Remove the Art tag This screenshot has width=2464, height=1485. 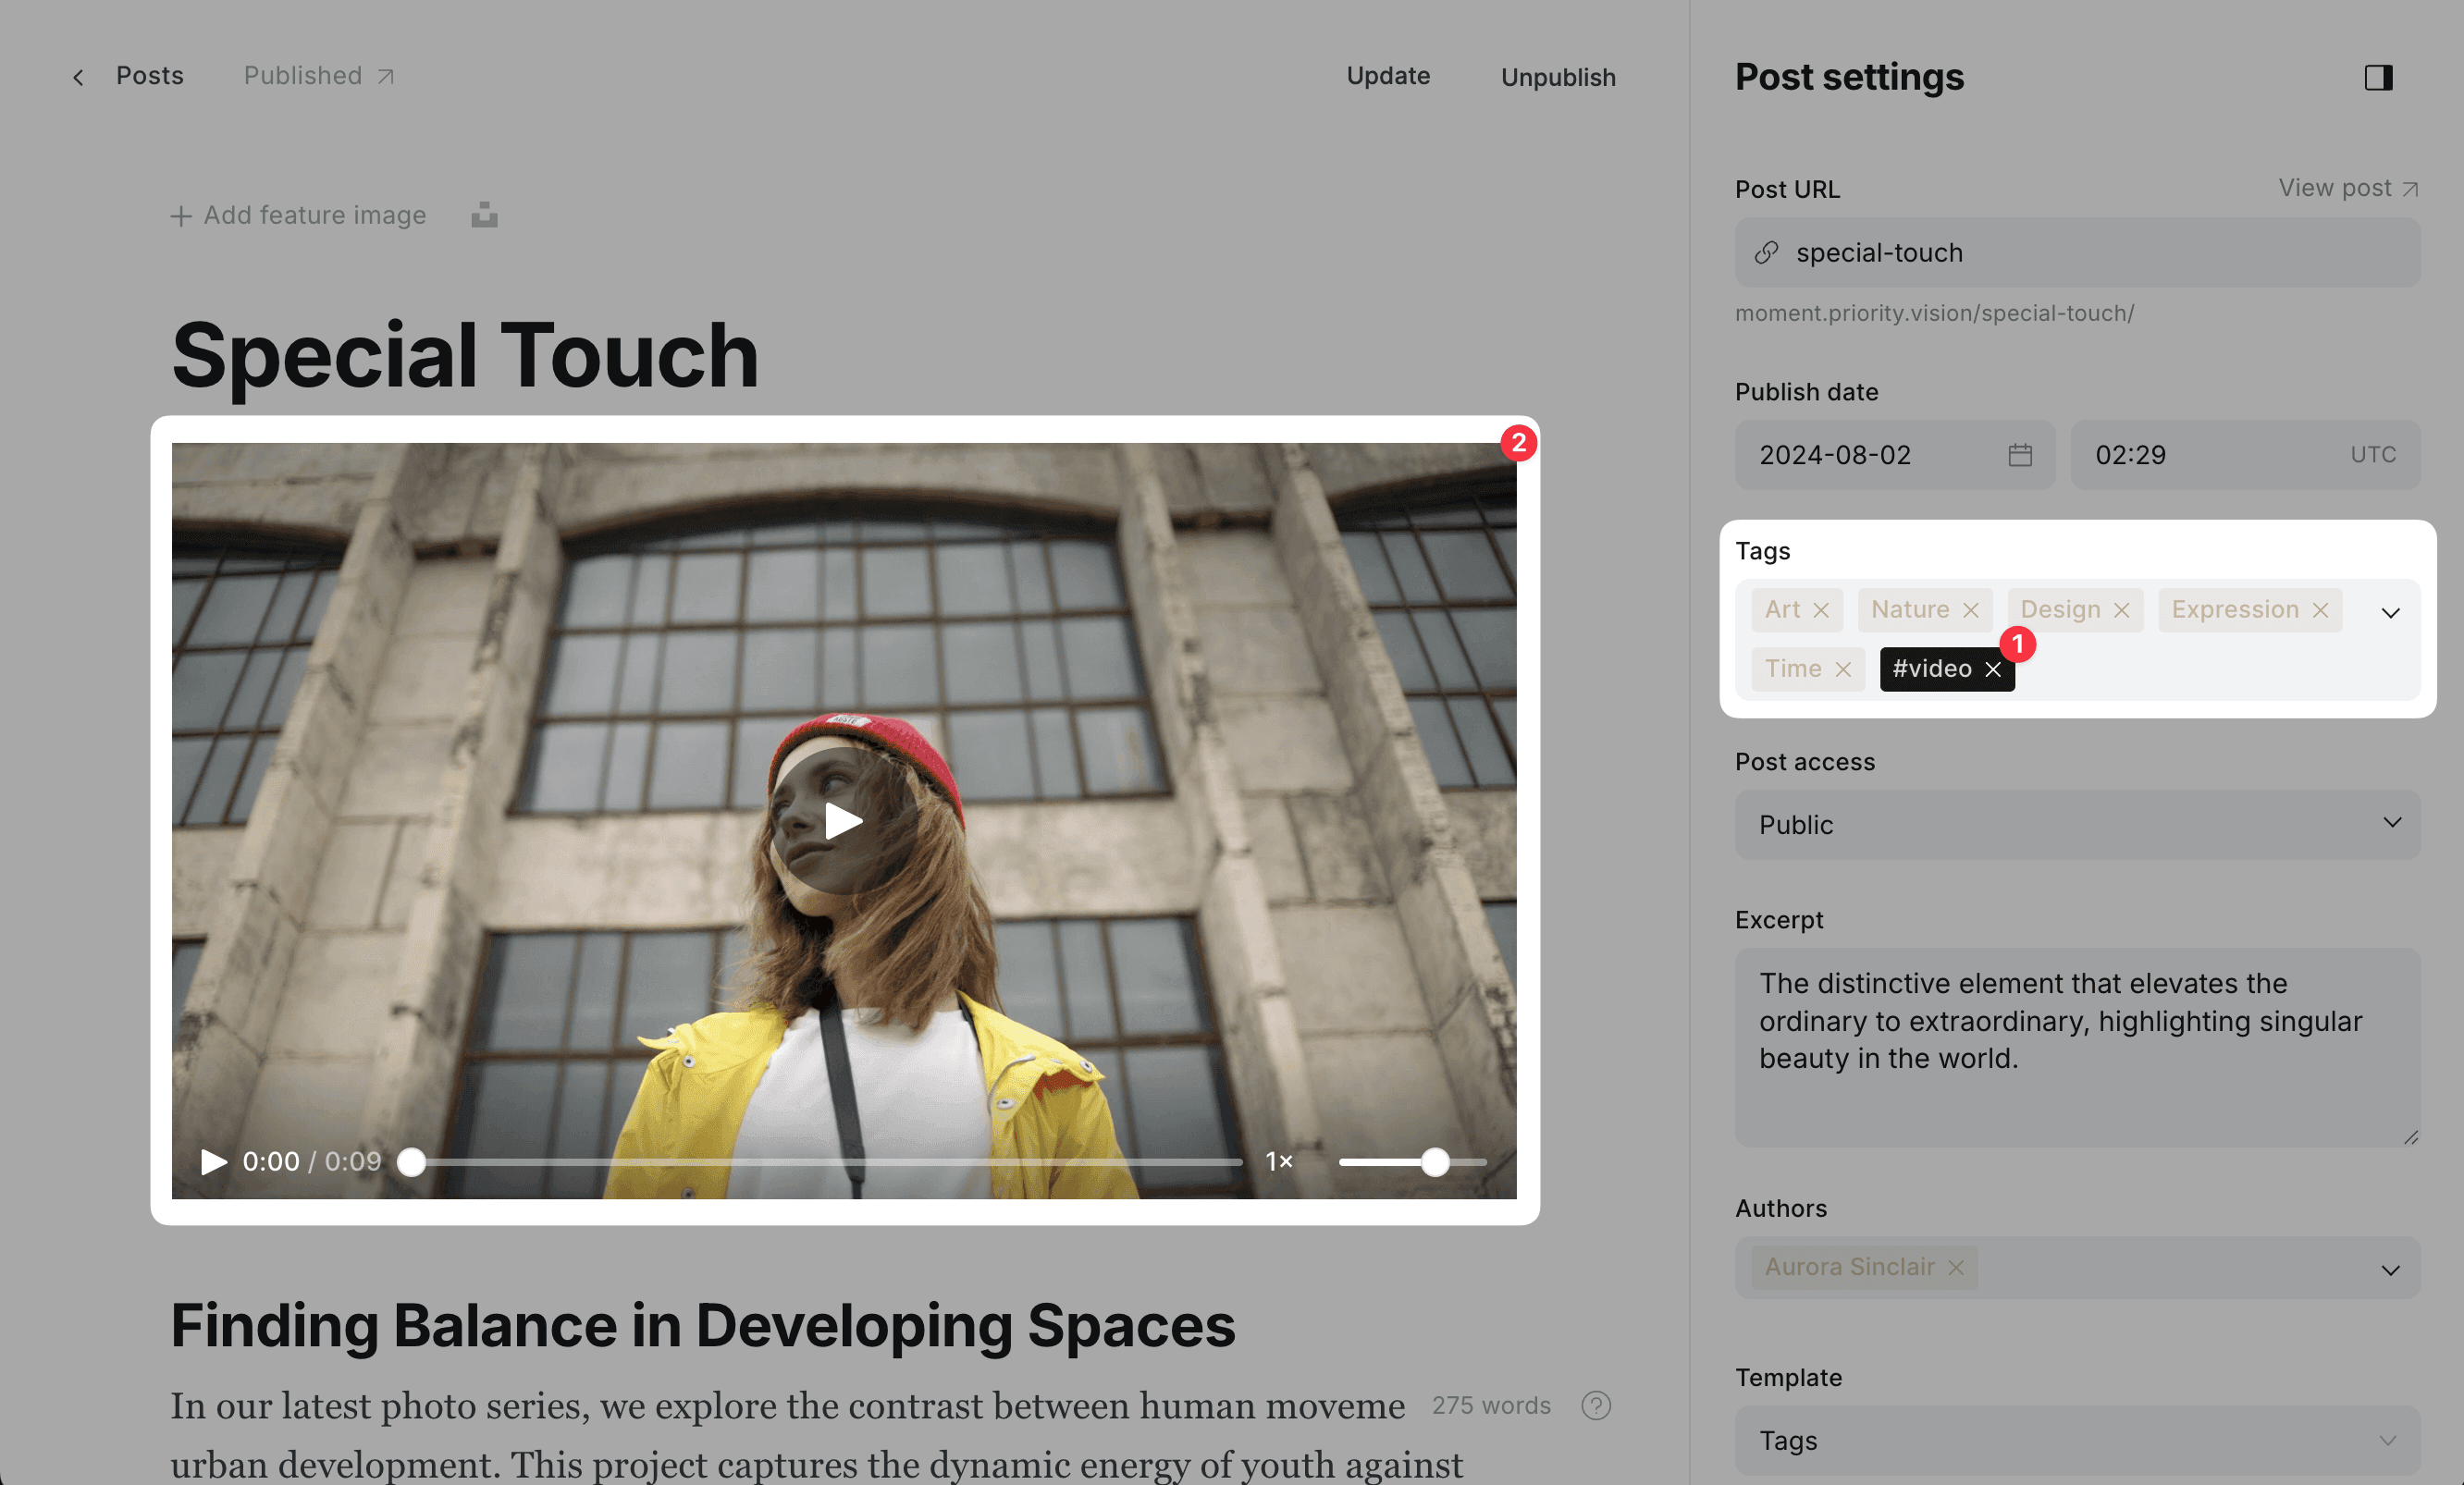(1821, 610)
